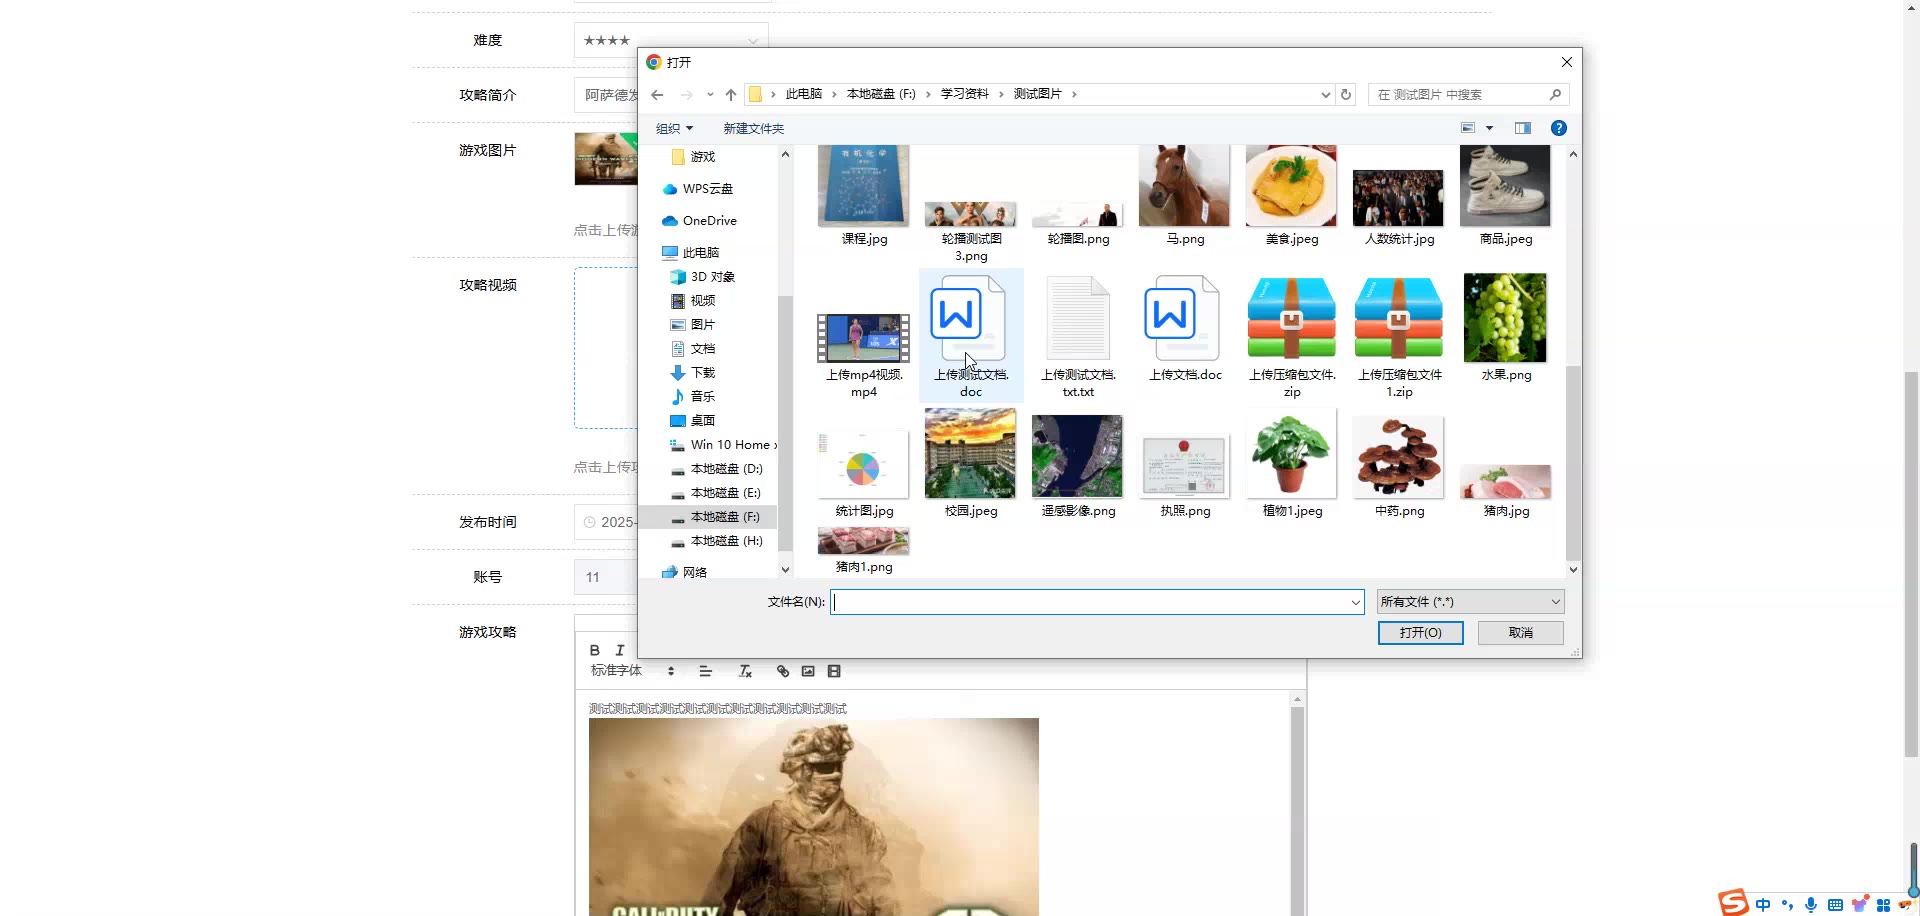Insert a link in the editor
Screen dimensions: 1920x916
pyautogui.click(x=783, y=671)
